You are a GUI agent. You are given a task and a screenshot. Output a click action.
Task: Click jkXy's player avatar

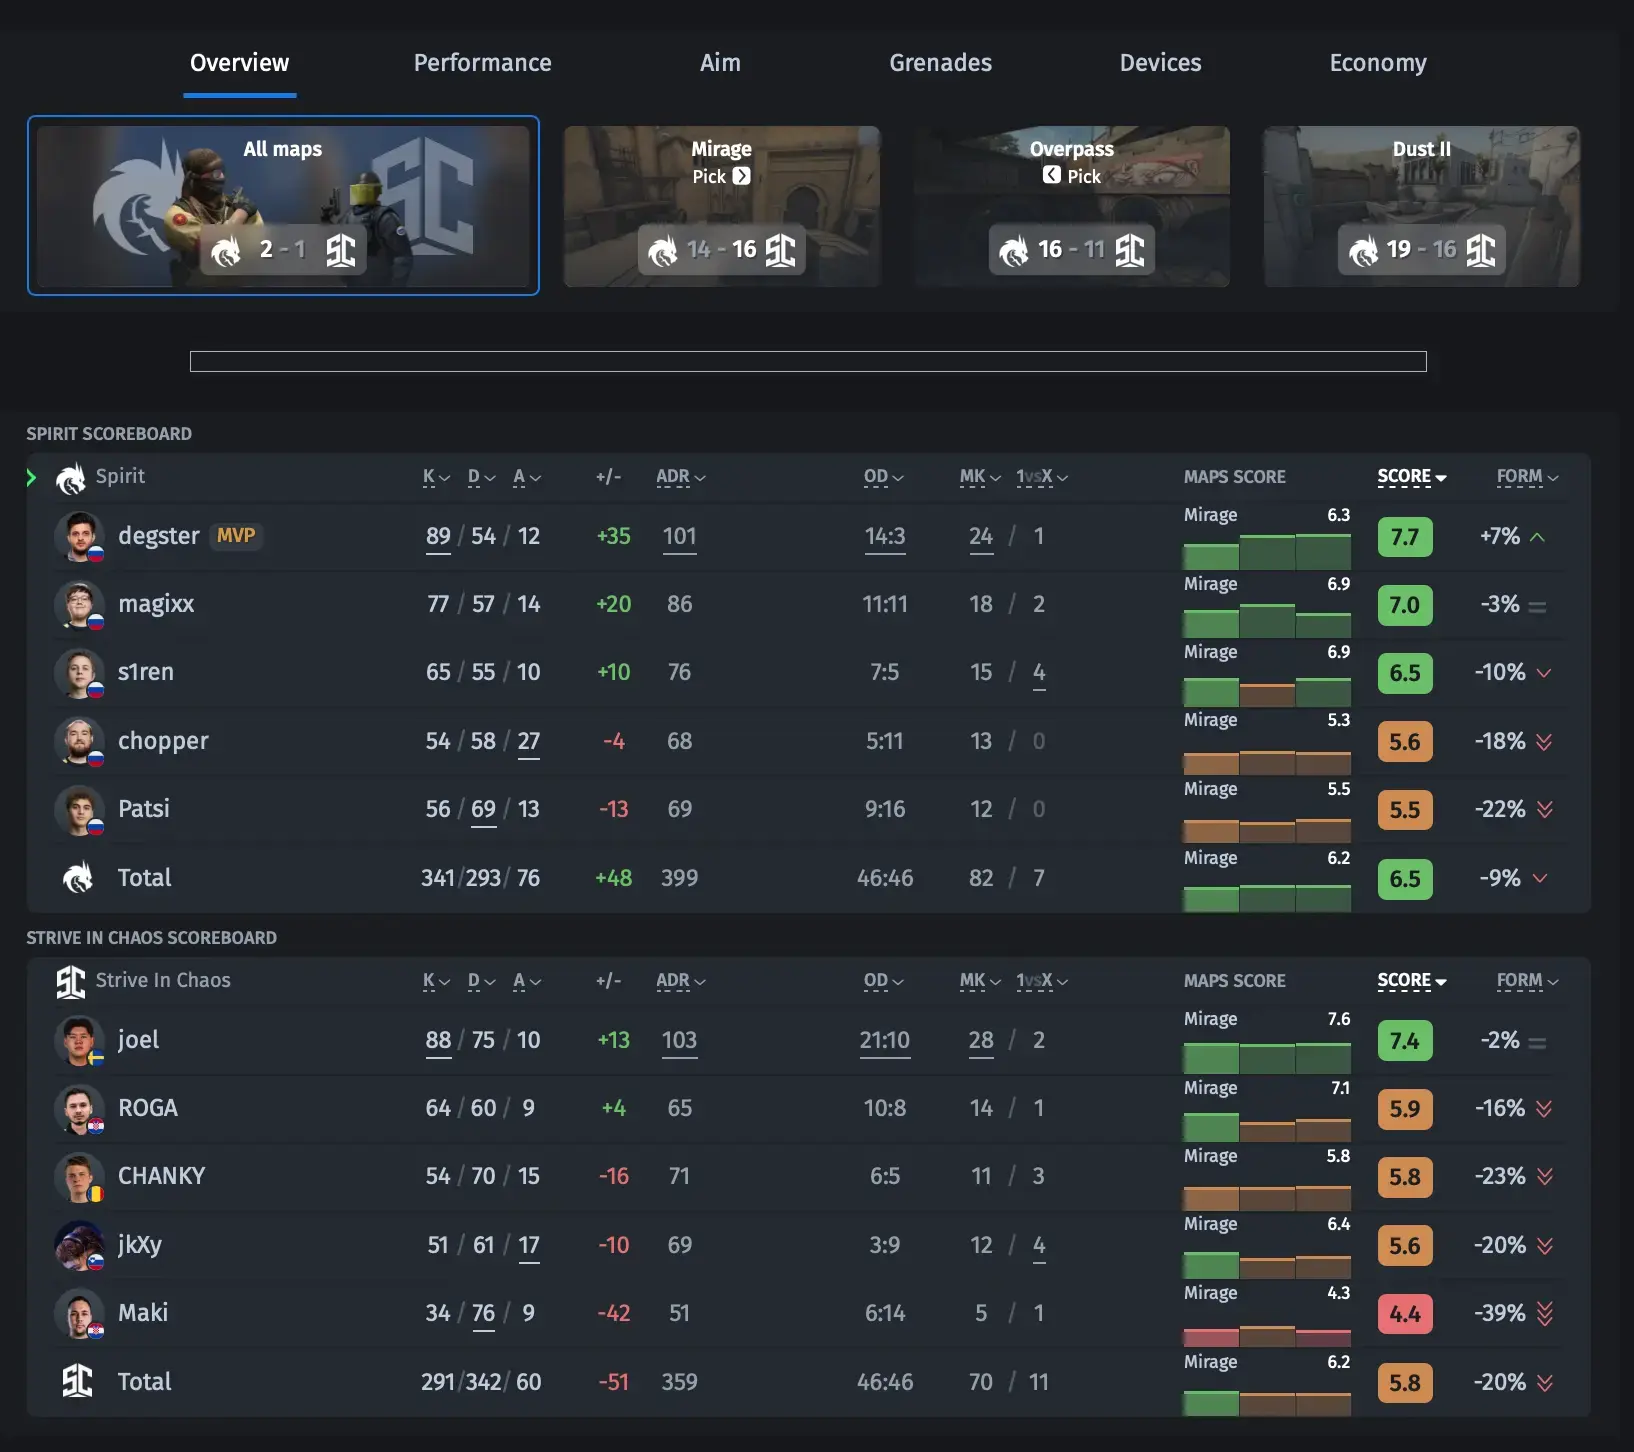point(79,1245)
